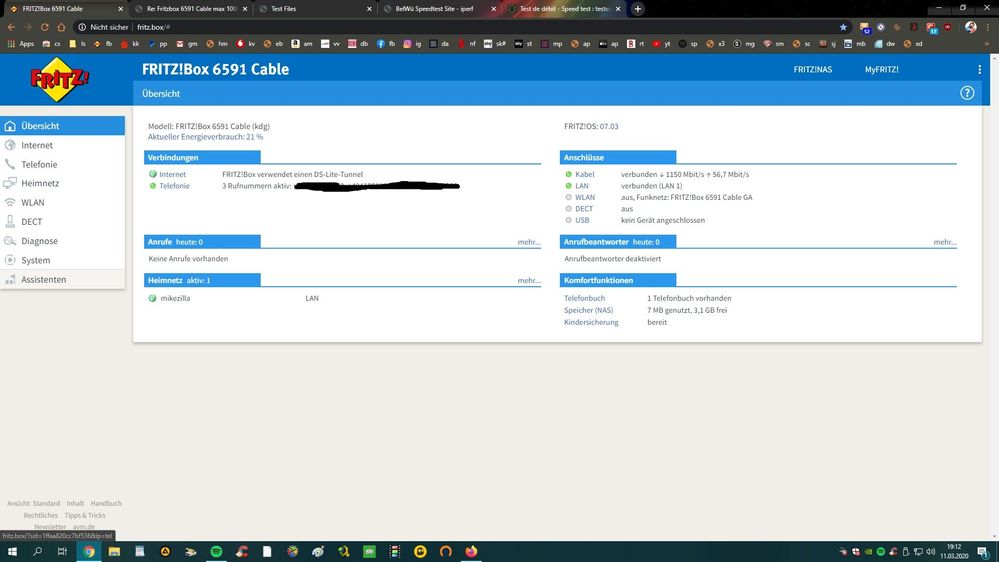The width and height of the screenshot is (999, 562).
Task: Open Firefox from the taskbar
Action: (x=471, y=552)
